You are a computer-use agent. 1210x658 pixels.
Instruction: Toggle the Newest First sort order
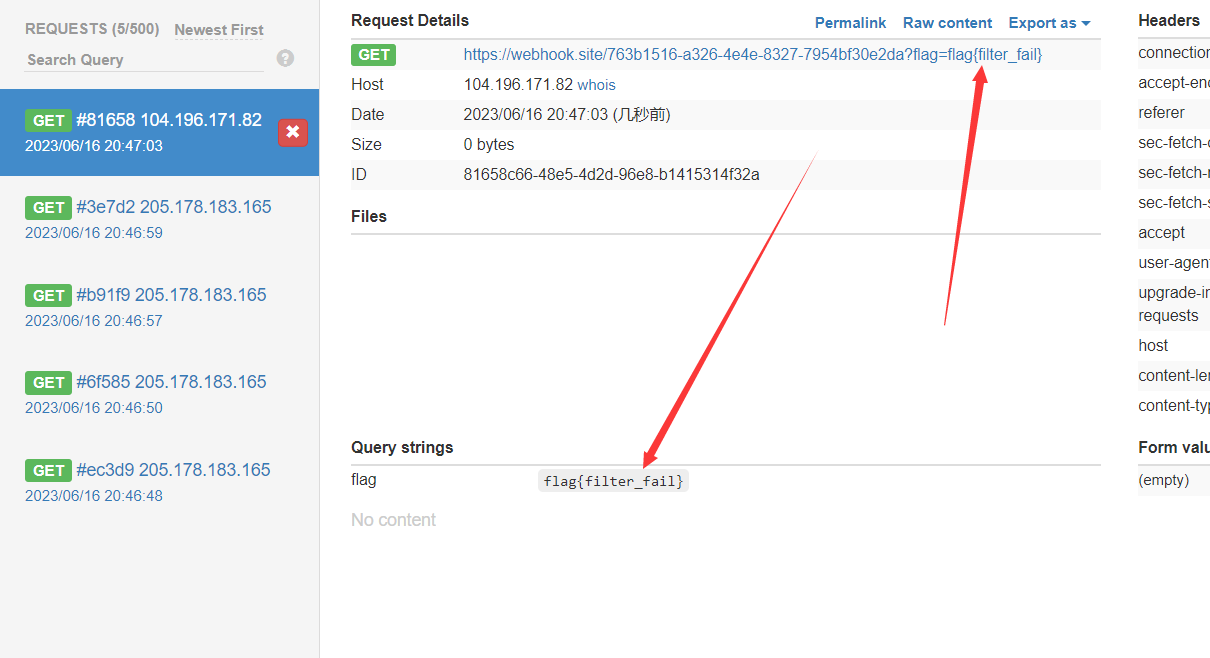pyautogui.click(x=218, y=30)
